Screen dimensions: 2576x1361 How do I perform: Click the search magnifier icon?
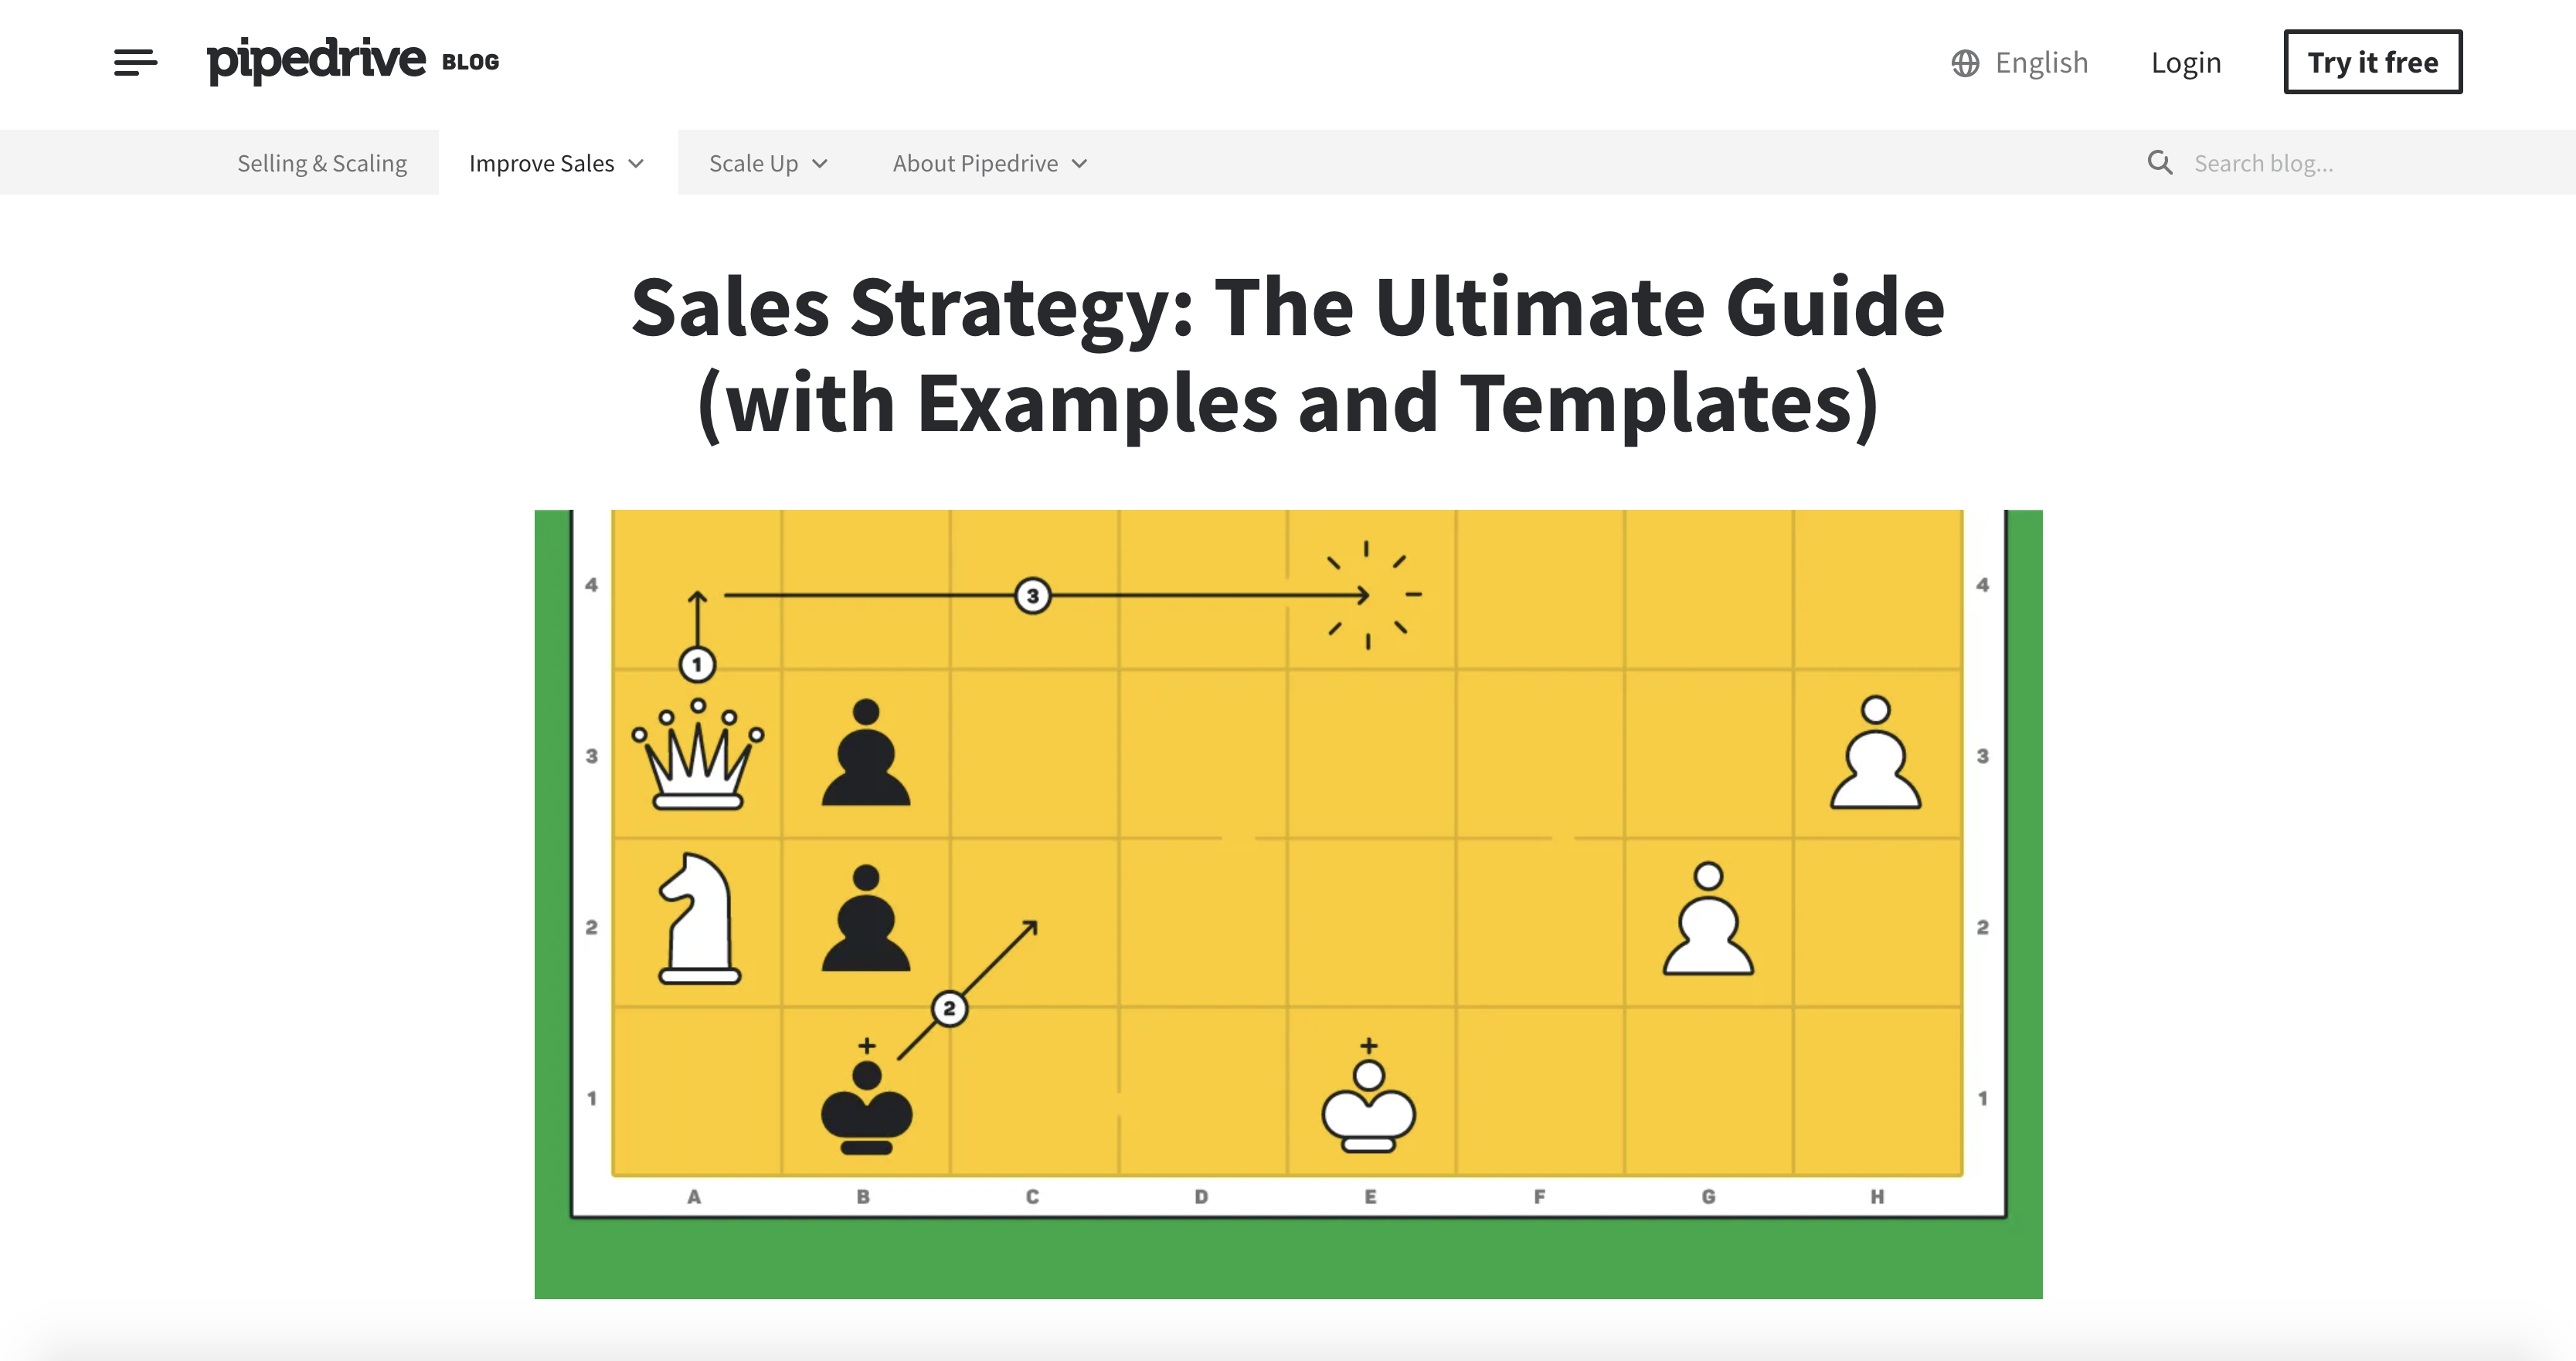click(x=2160, y=161)
